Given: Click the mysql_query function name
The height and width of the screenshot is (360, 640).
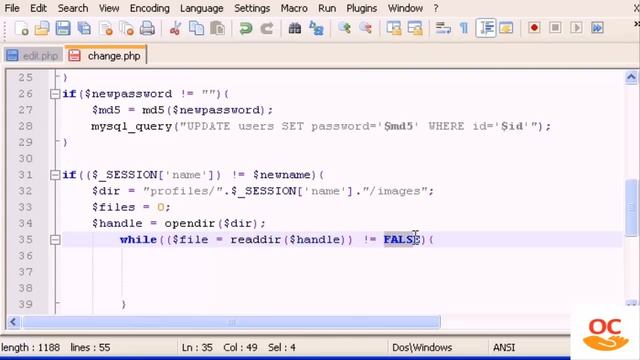Looking at the screenshot, I should click(x=131, y=127).
